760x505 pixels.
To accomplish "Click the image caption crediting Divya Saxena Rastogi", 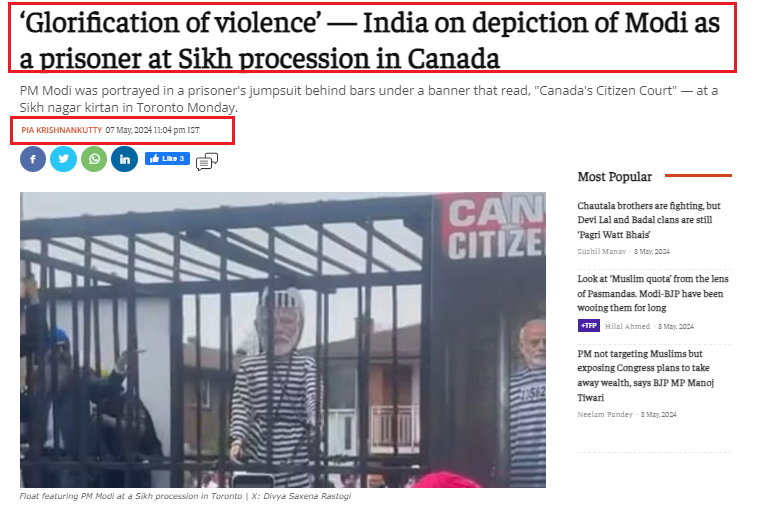I will coord(185,496).
